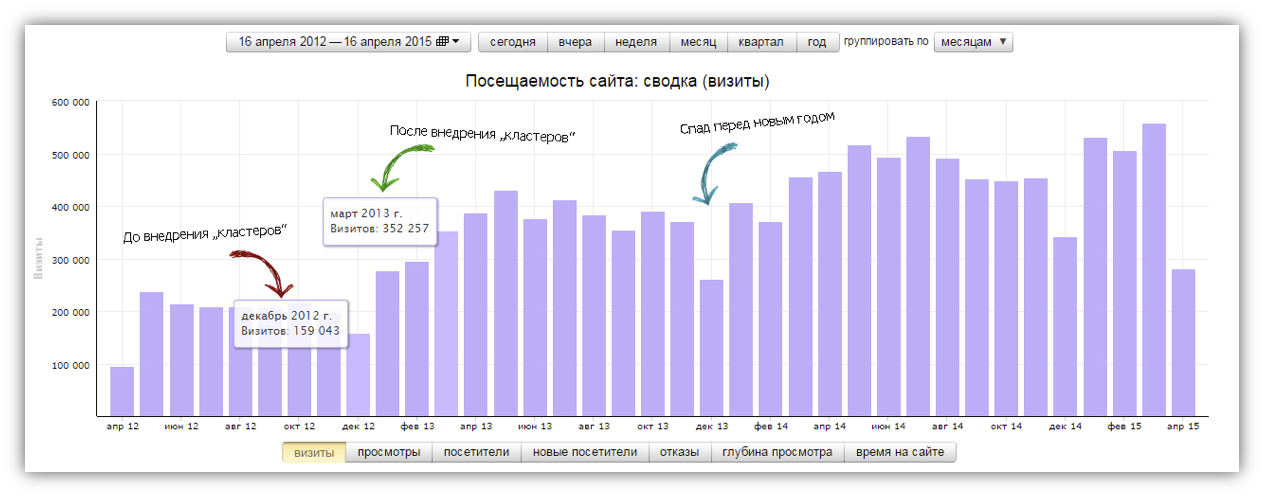Click the bar above фев 13
Screen dimensions: 1264x497
[x=417, y=339]
